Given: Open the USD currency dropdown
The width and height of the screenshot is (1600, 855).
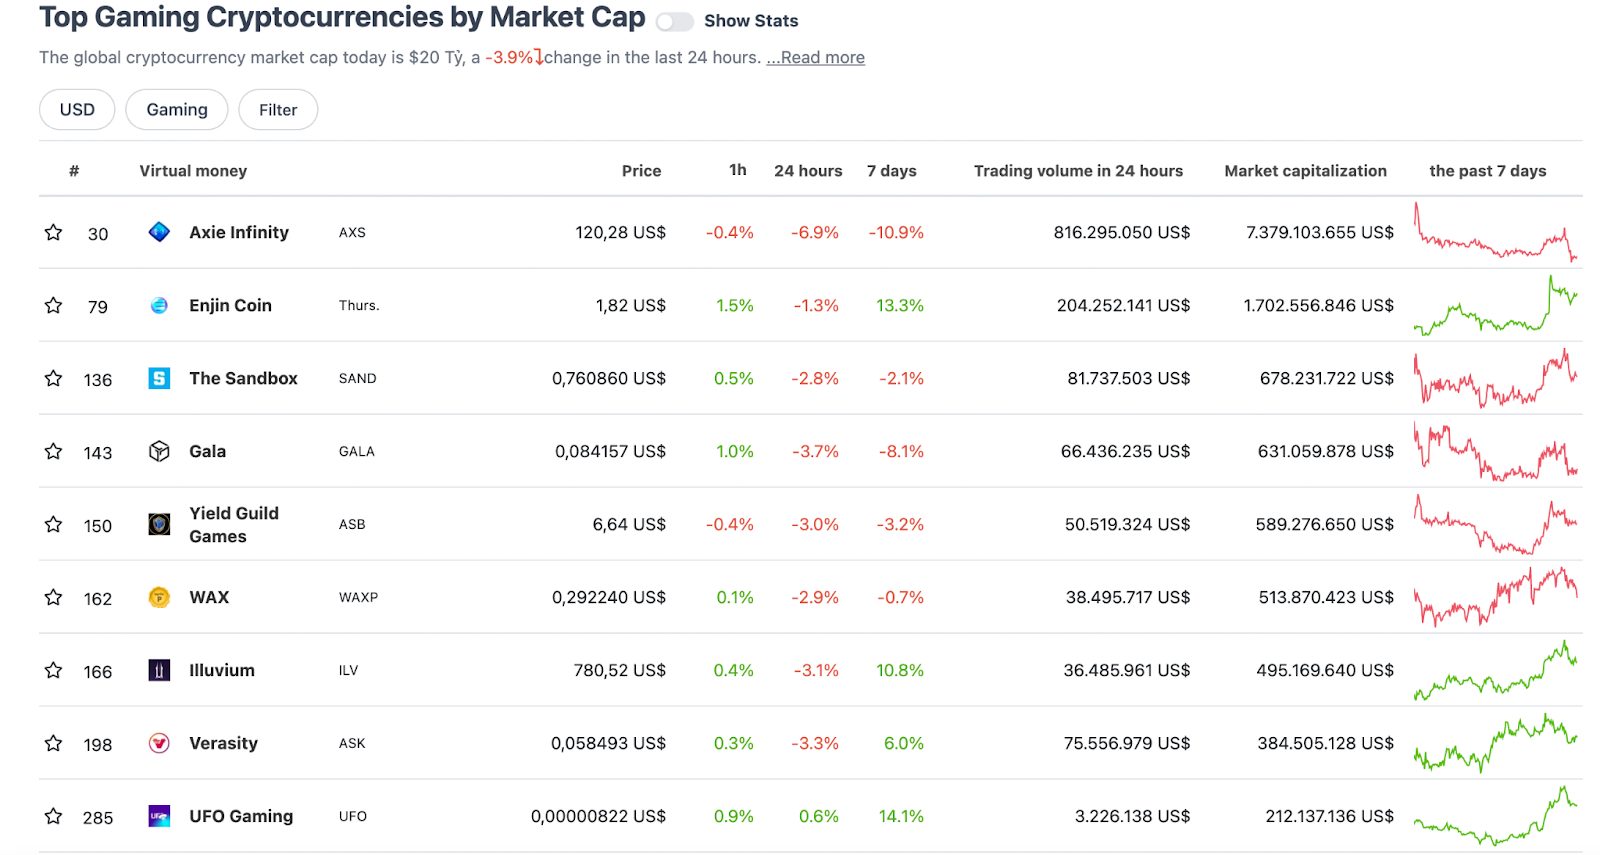Looking at the screenshot, I should tap(77, 110).
